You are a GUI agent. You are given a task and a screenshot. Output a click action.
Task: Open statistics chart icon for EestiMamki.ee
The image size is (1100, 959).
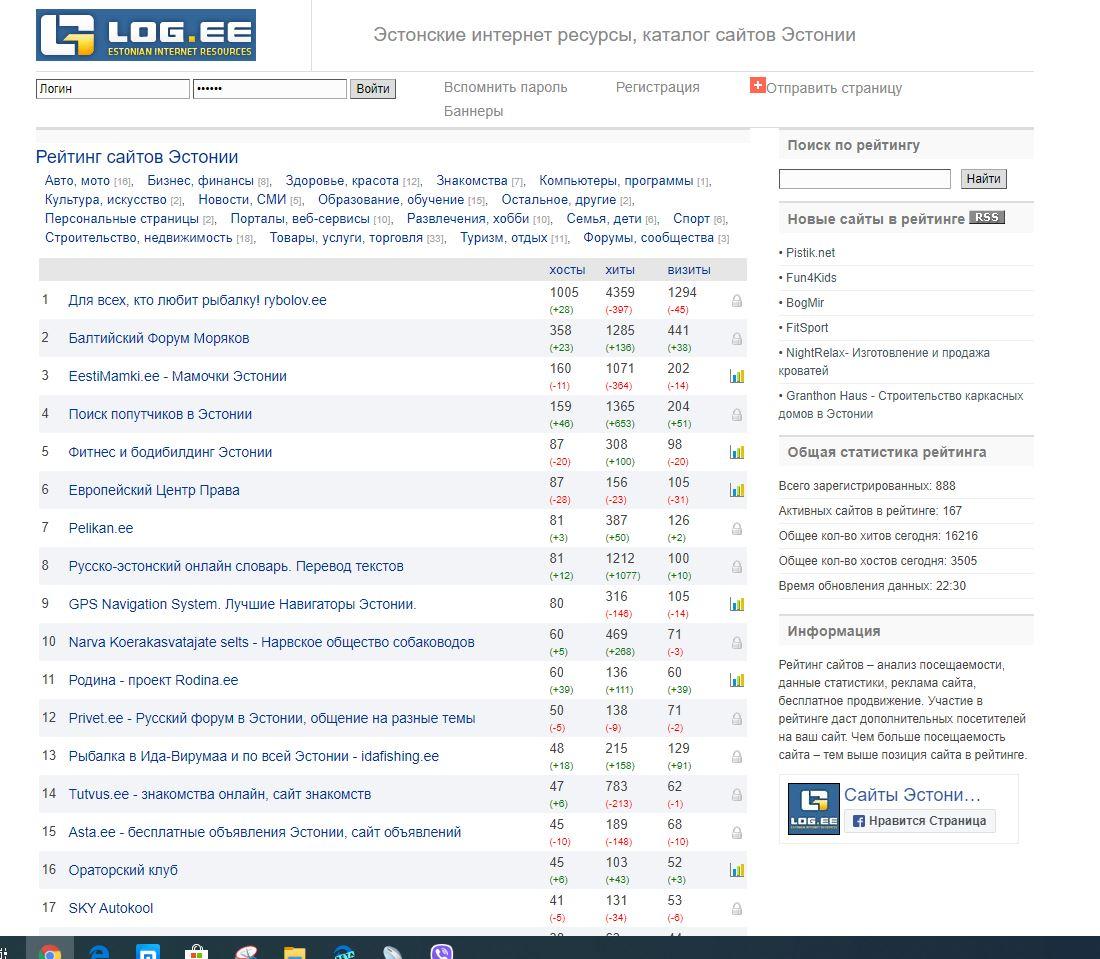[737, 377]
